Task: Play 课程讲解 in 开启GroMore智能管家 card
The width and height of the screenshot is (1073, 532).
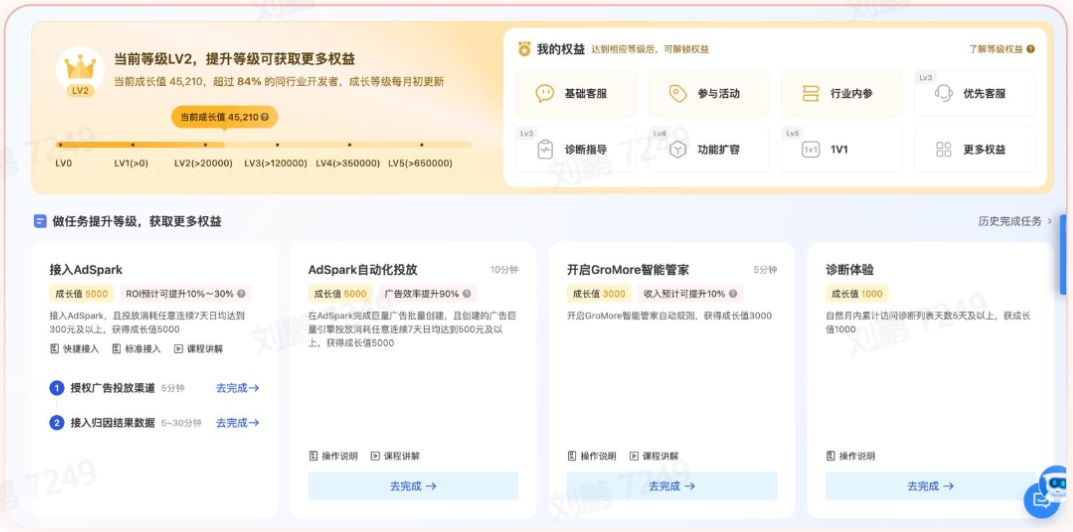Action: point(654,456)
